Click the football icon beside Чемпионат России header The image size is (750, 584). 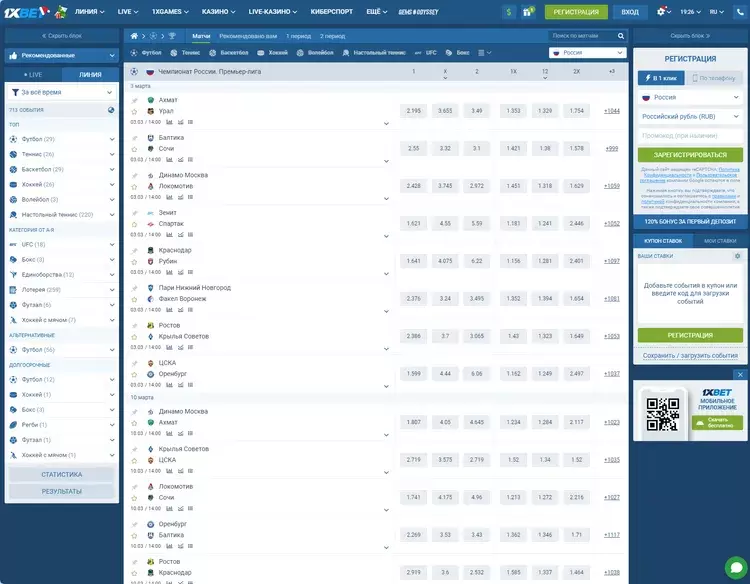(134, 72)
